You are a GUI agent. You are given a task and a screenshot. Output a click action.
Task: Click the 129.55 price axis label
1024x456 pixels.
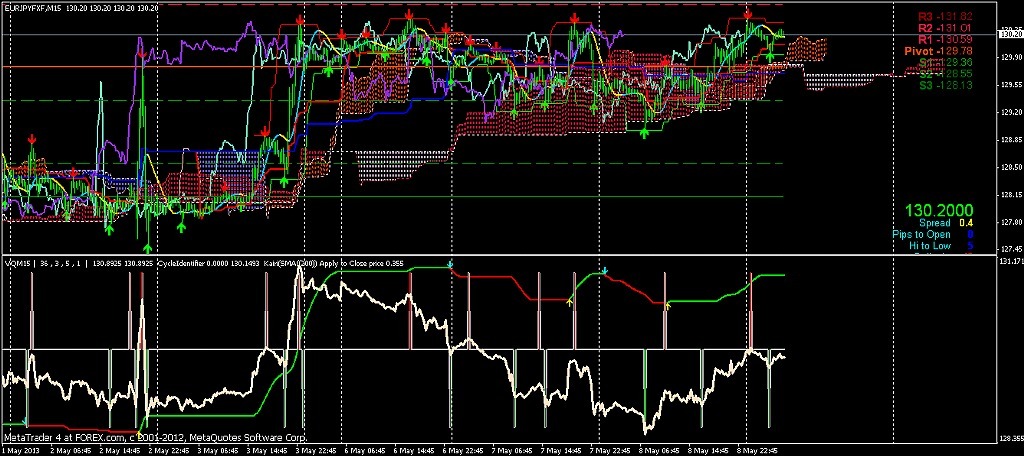[1010, 84]
